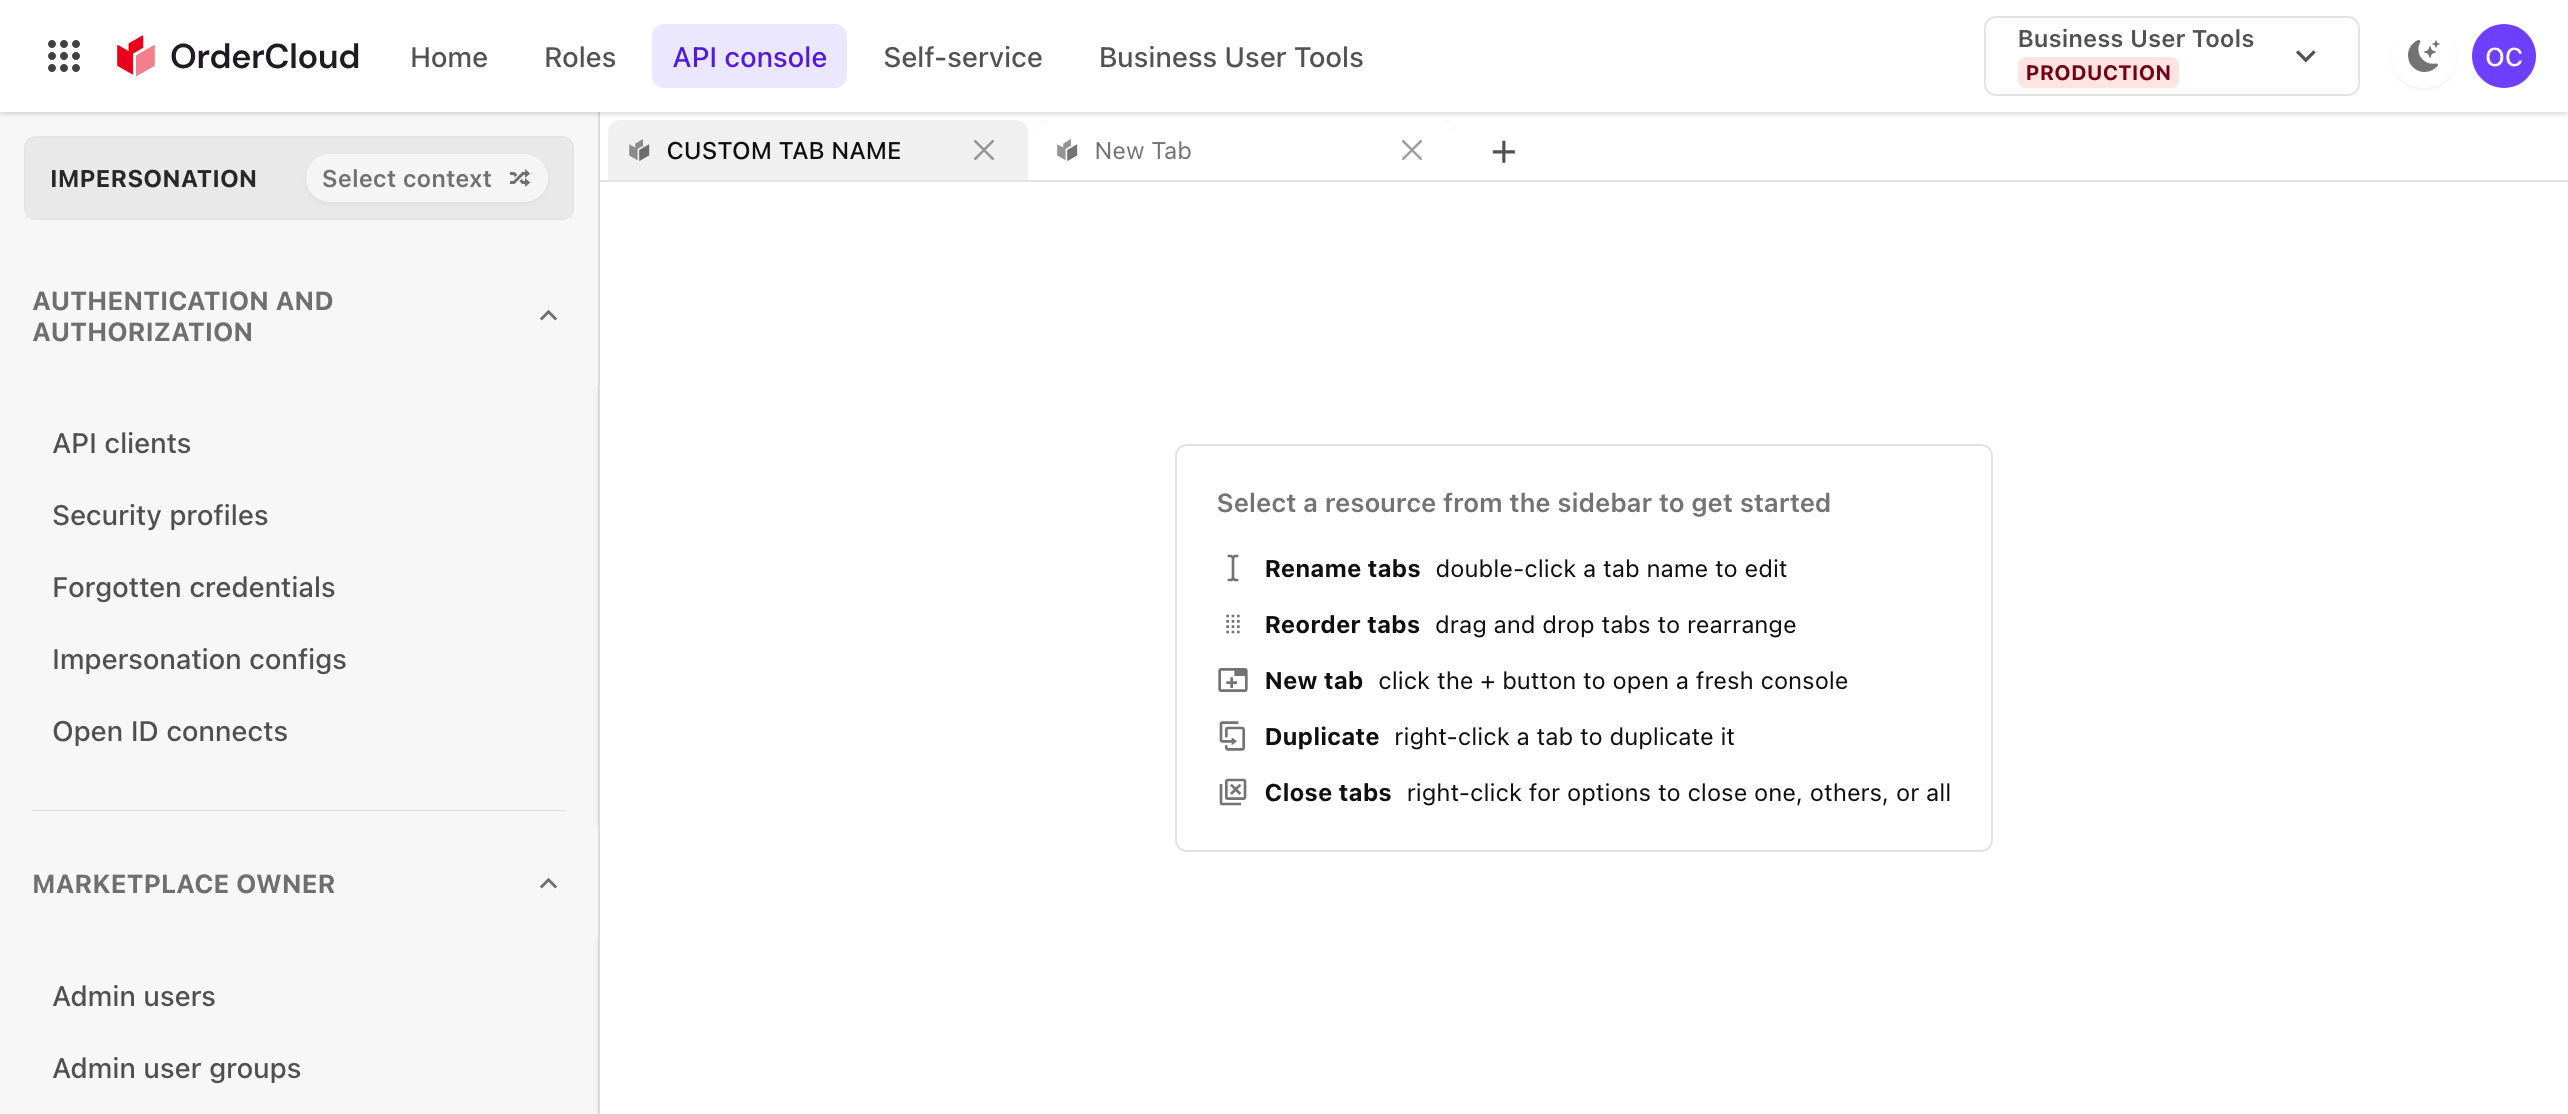Open Open ID connects in sidebar
Viewport: 2568px width, 1114px height.
coord(170,731)
